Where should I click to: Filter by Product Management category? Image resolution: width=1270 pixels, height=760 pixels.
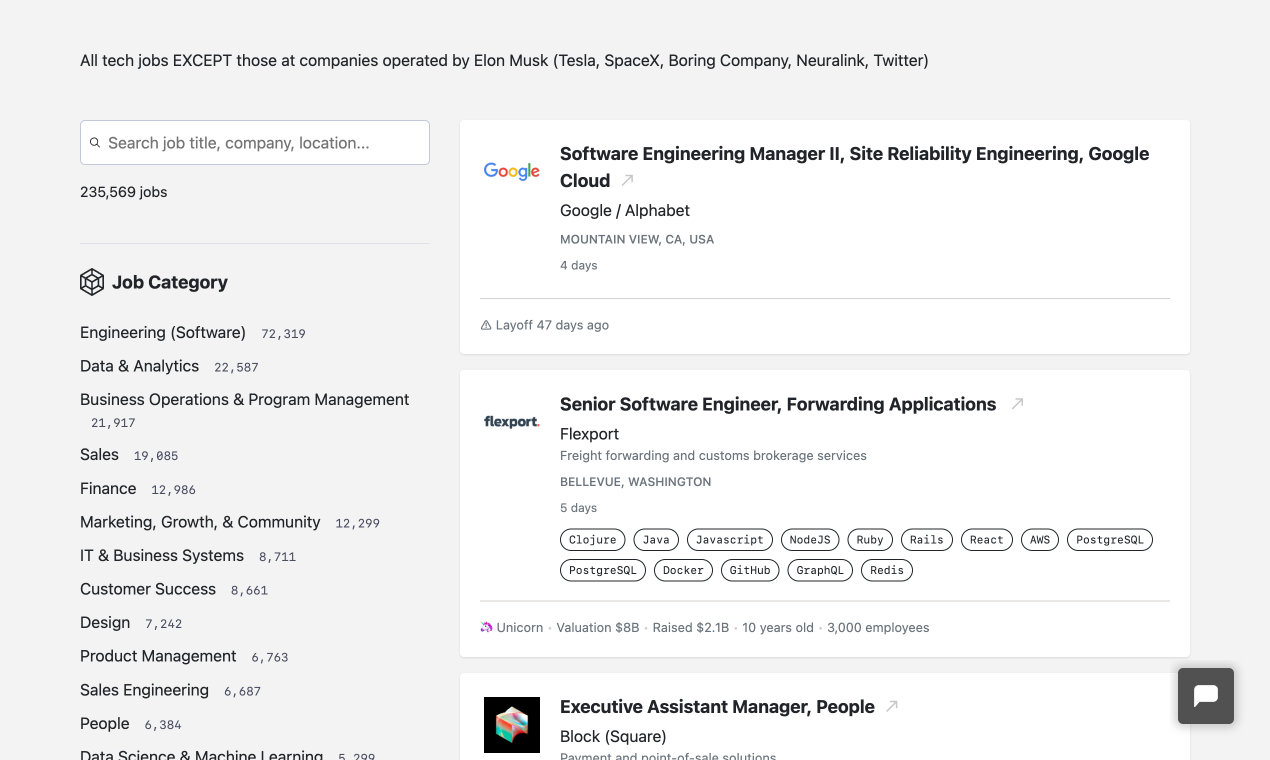pos(158,656)
